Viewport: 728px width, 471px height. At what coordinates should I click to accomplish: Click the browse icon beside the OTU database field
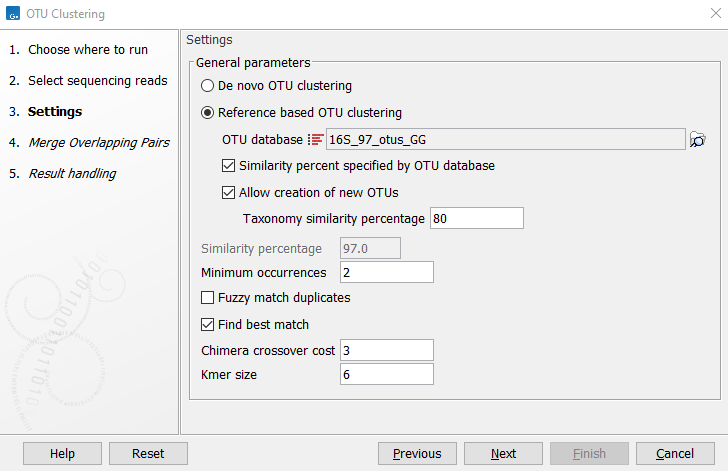coord(697,139)
